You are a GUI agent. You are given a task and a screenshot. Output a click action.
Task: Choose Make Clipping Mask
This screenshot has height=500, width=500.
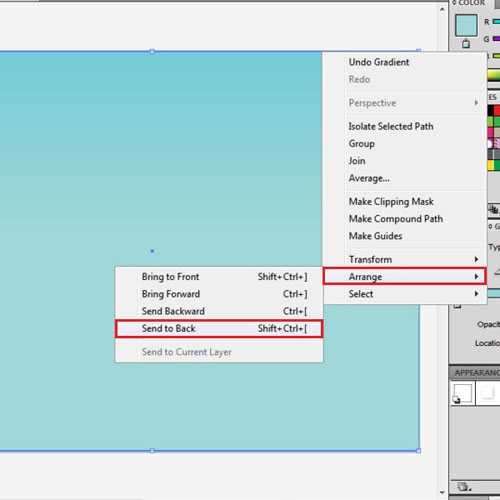tap(391, 202)
